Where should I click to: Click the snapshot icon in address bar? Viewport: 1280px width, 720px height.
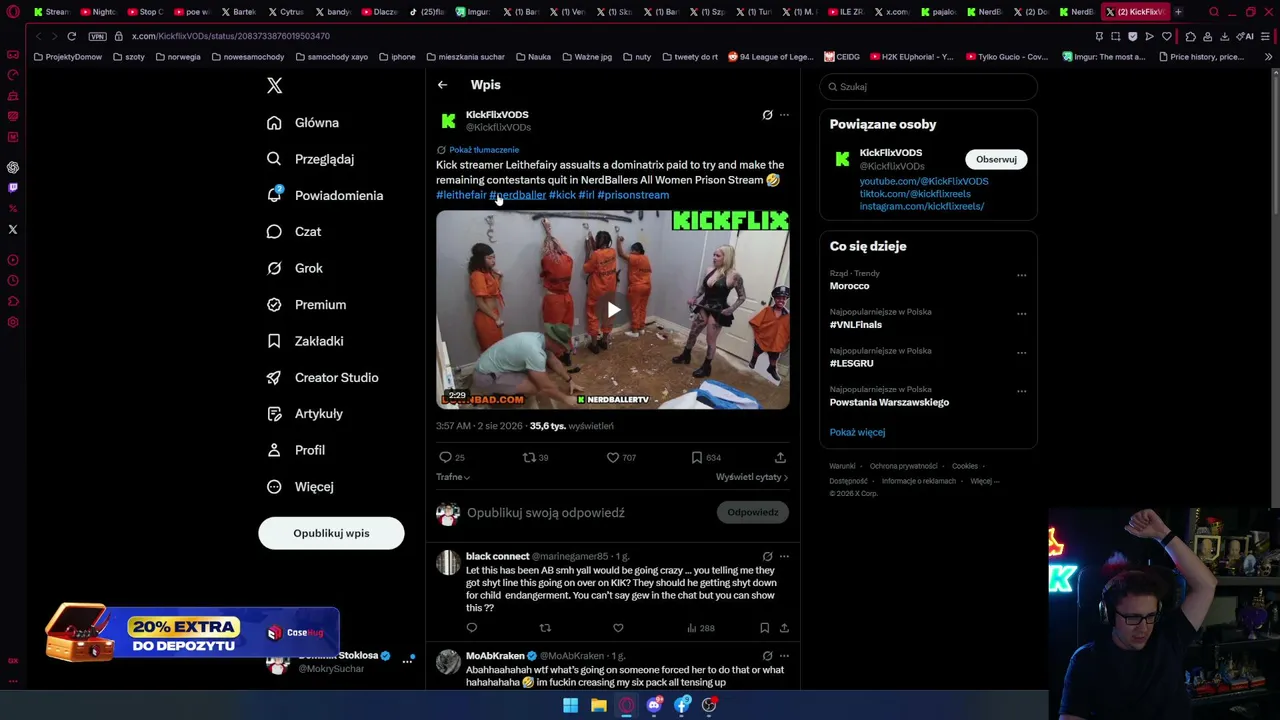1115,36
